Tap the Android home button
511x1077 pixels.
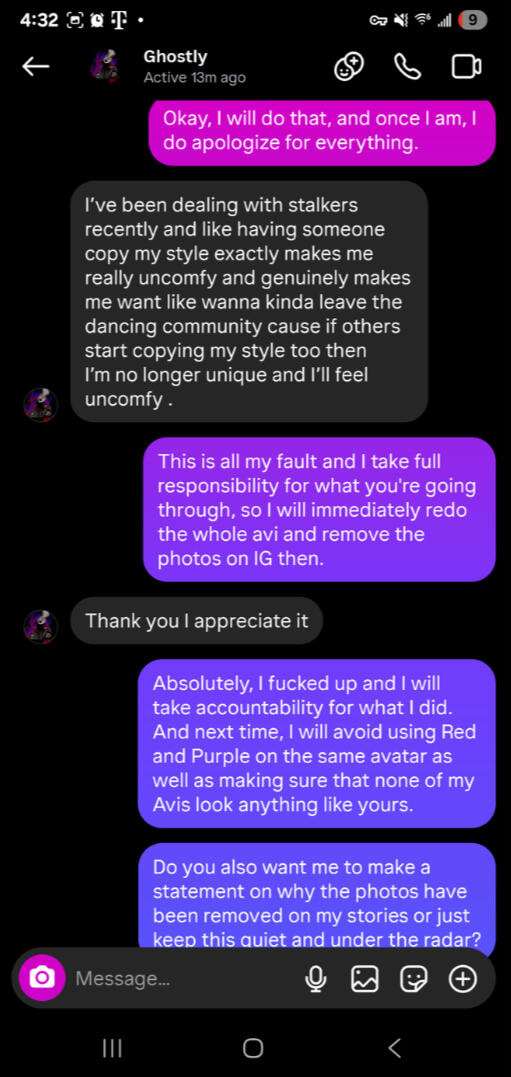253,1047
